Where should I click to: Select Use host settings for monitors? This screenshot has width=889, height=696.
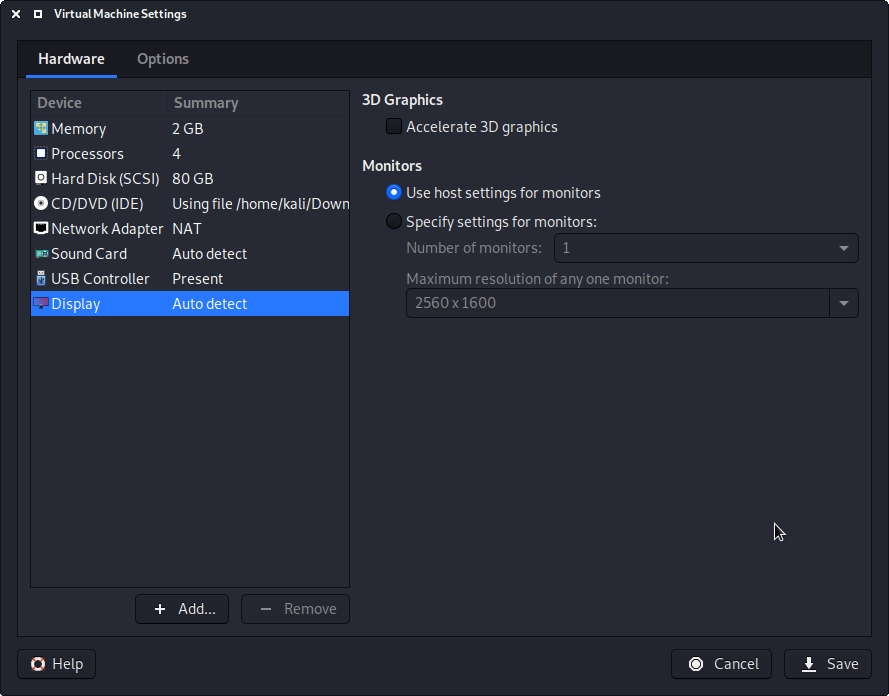[394, 193]
